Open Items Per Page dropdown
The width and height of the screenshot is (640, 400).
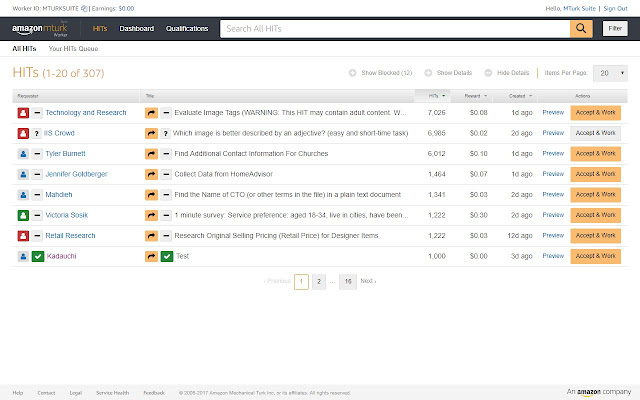pyautogui.click(x=610, y=73)
